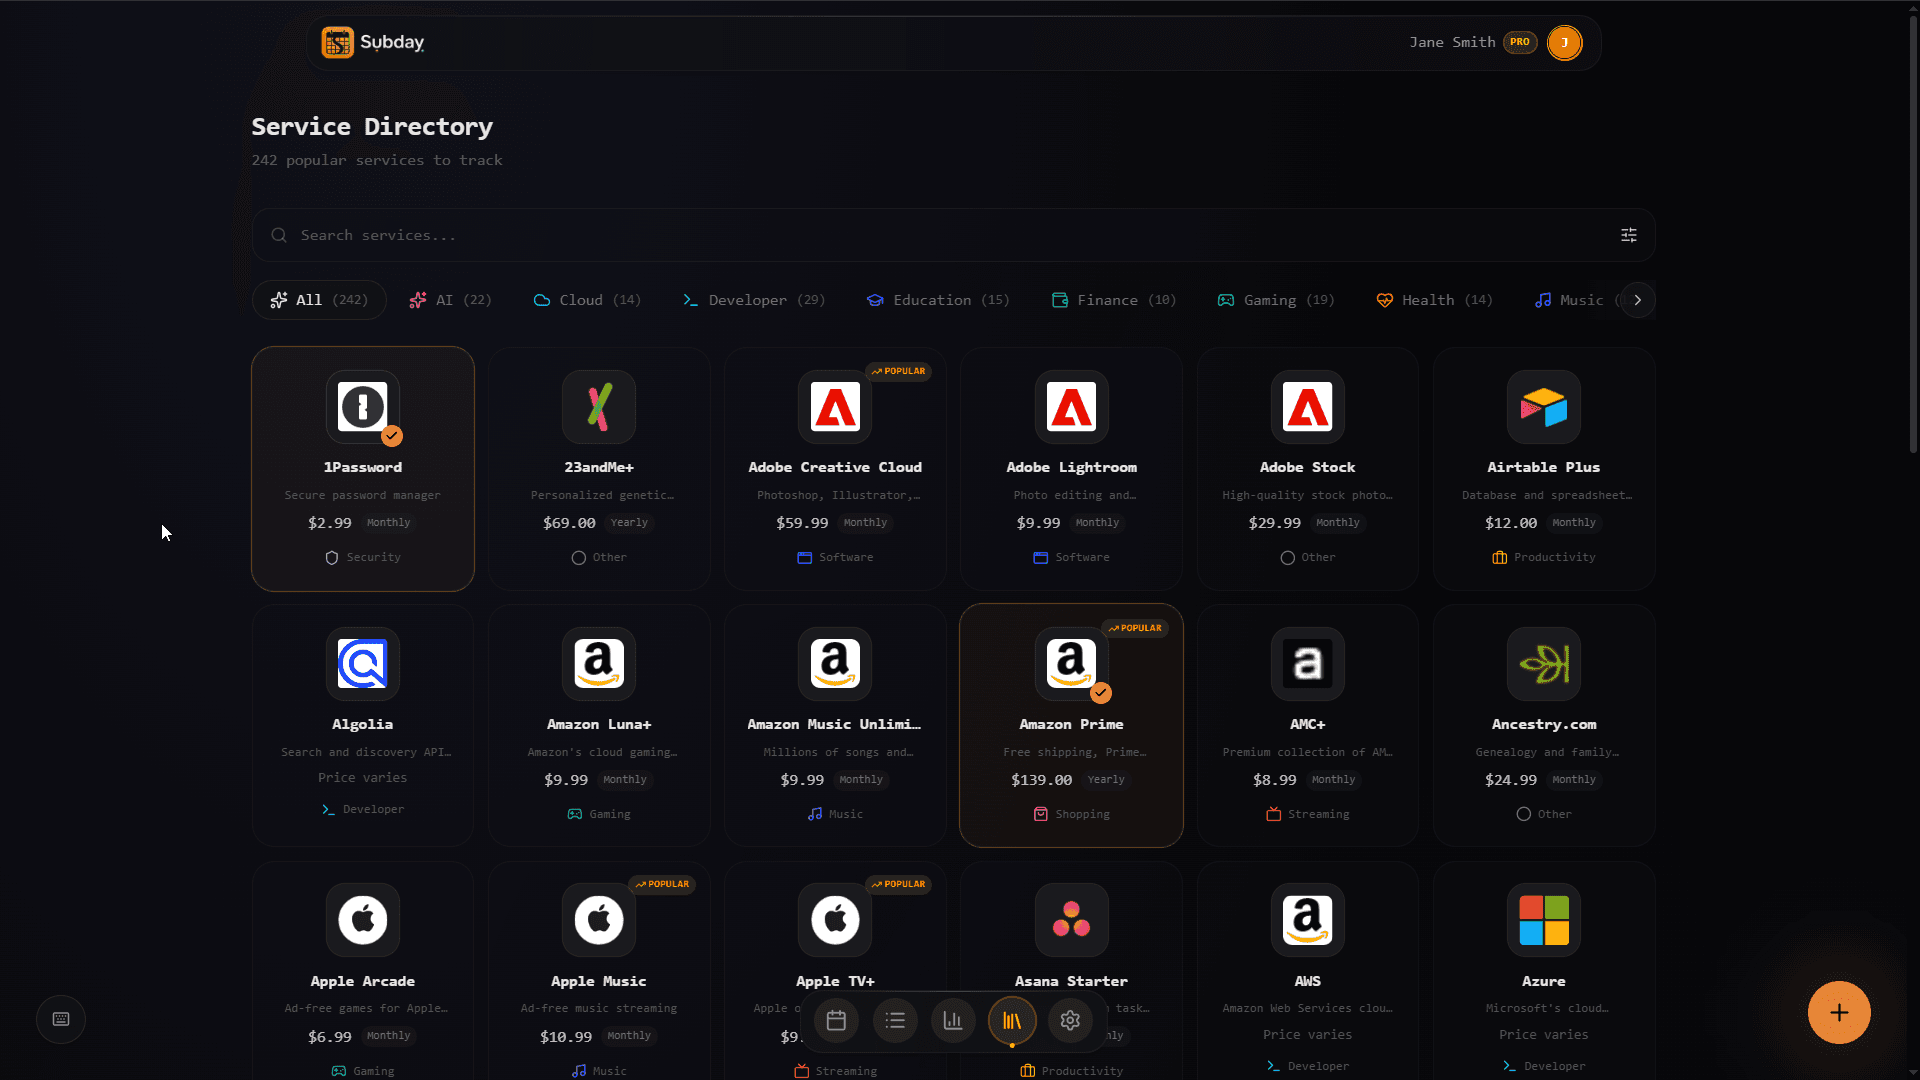Click 23andMe+ Yearly billing label

(x=629, y=523)
